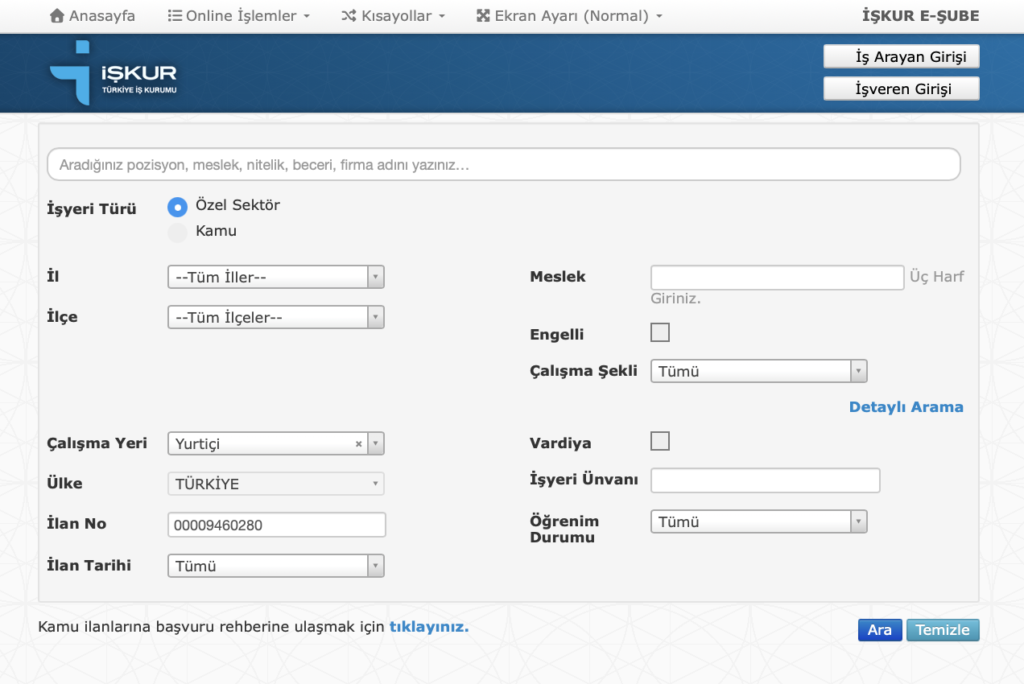
Task: Open the Çalışma Şekli dropdown
Action: pos(758,372)
